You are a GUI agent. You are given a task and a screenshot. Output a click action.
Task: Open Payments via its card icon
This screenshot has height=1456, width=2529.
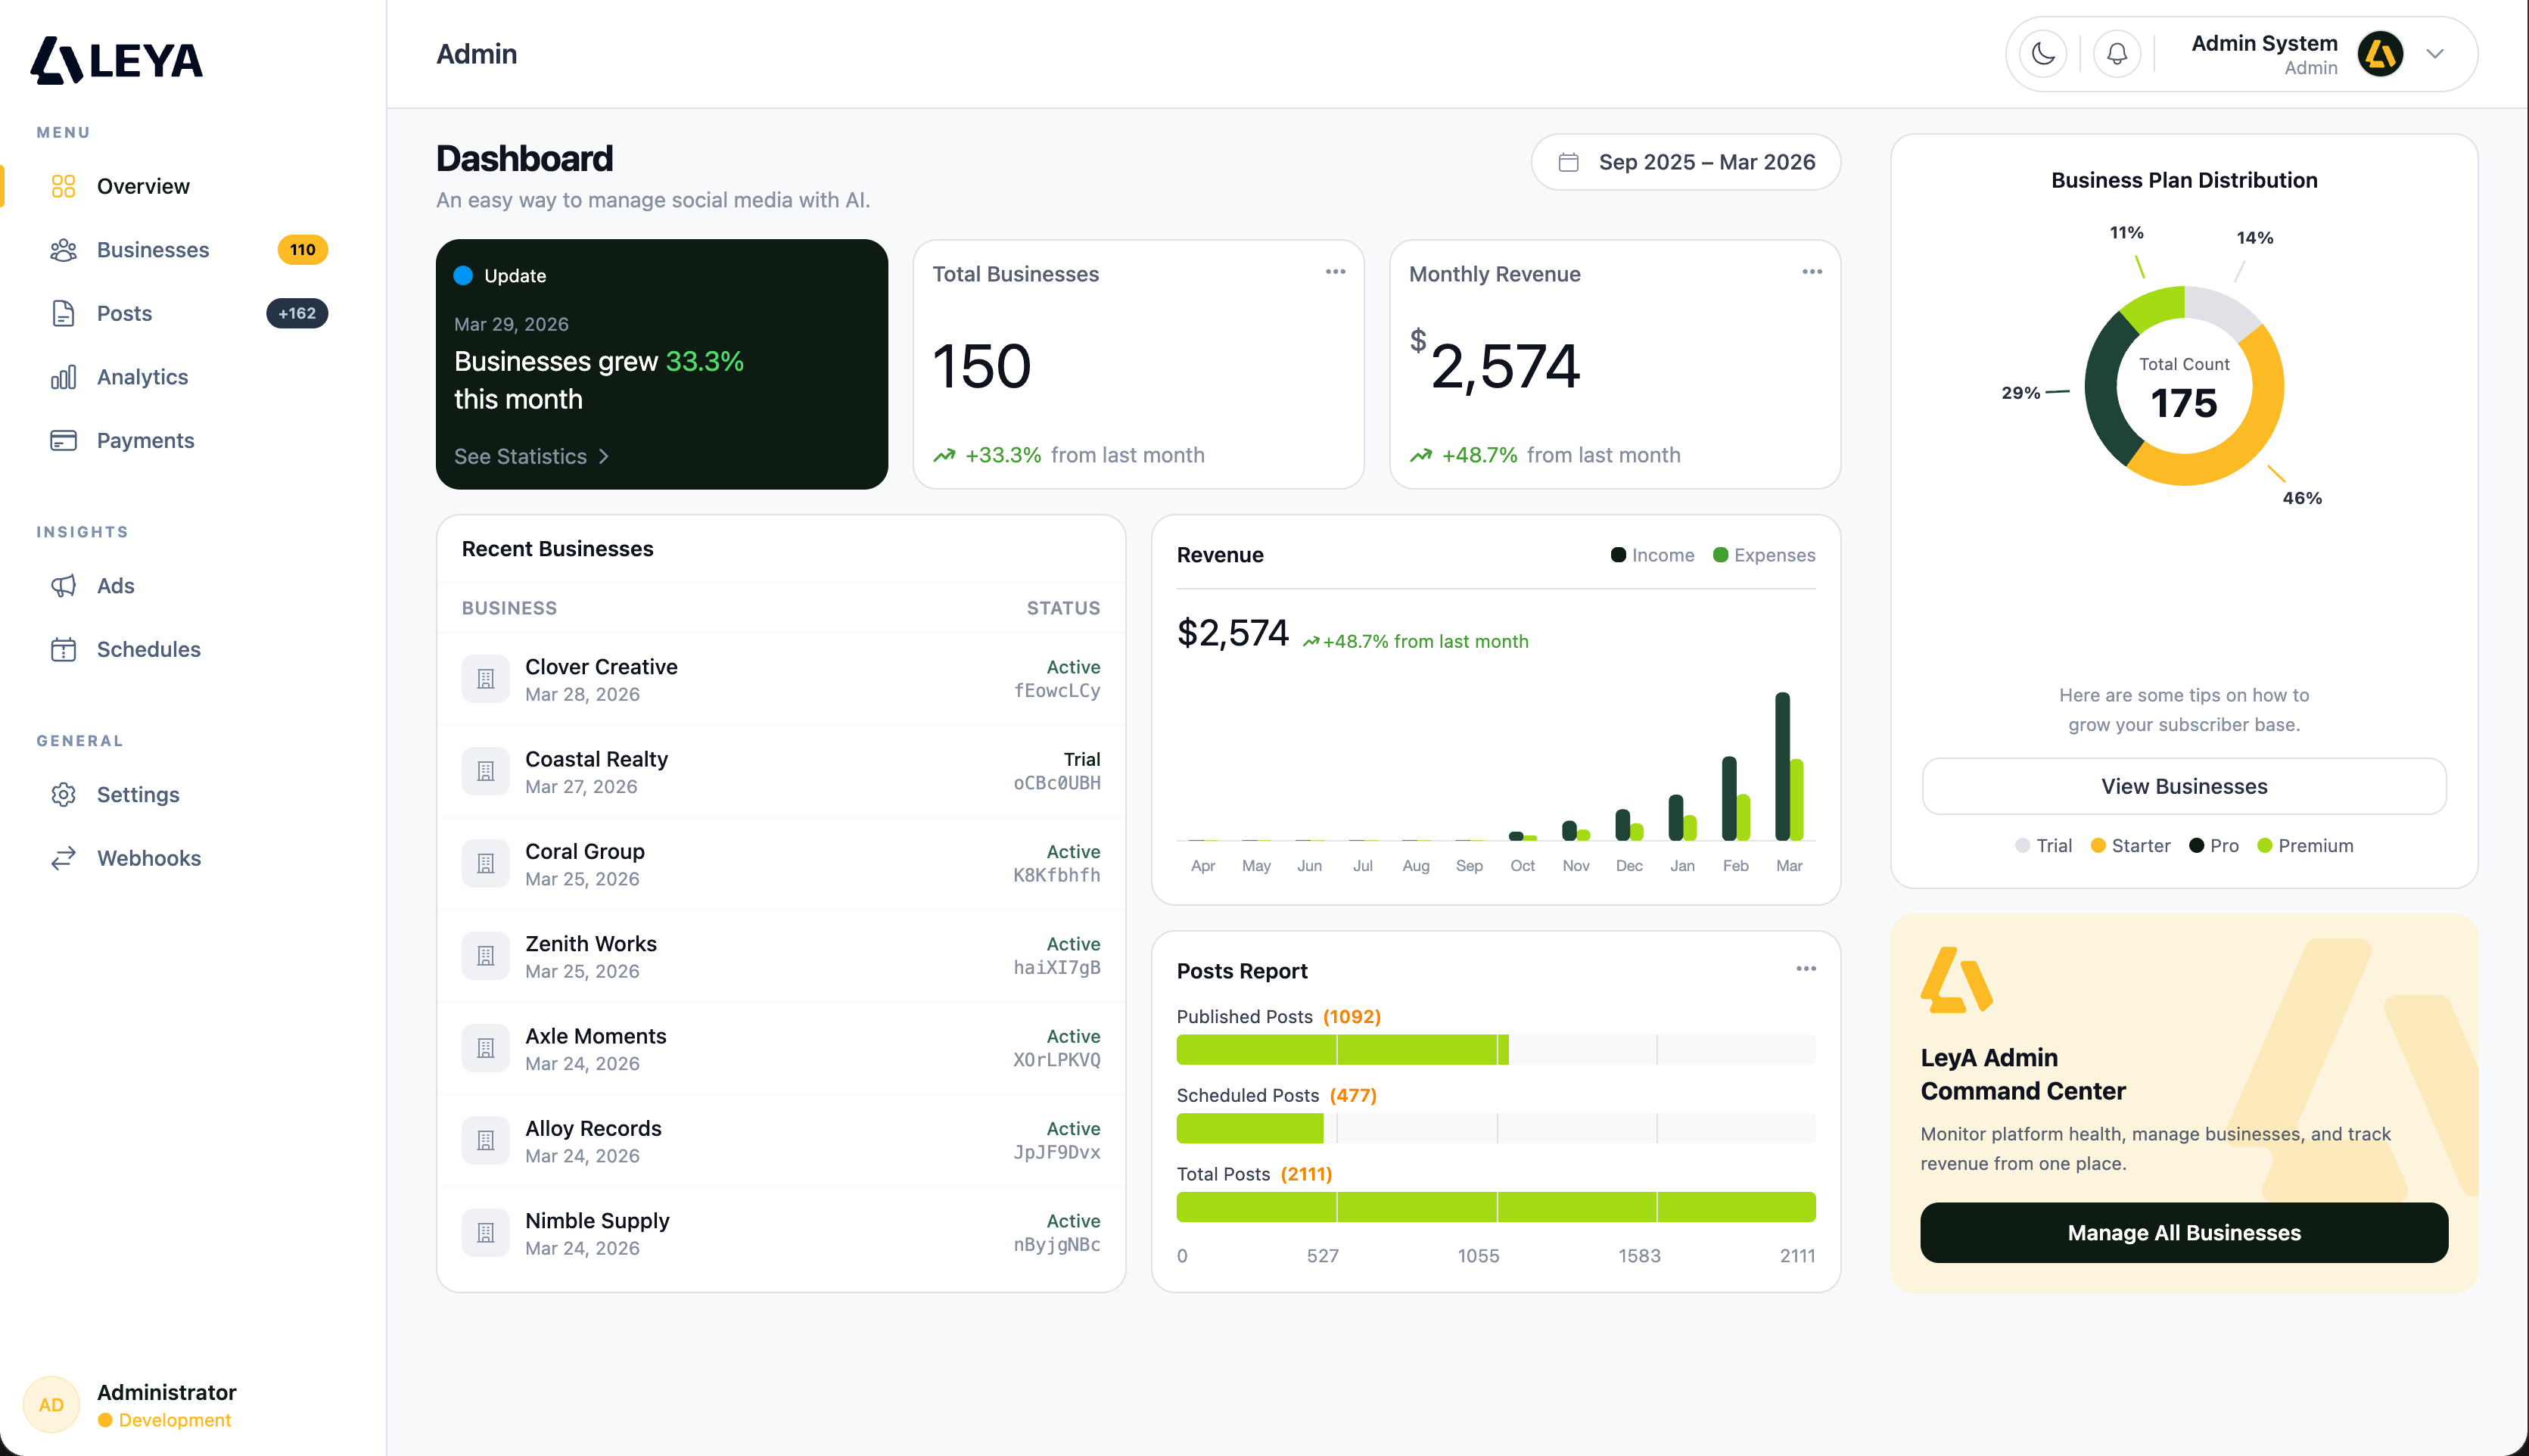(63, 440)
